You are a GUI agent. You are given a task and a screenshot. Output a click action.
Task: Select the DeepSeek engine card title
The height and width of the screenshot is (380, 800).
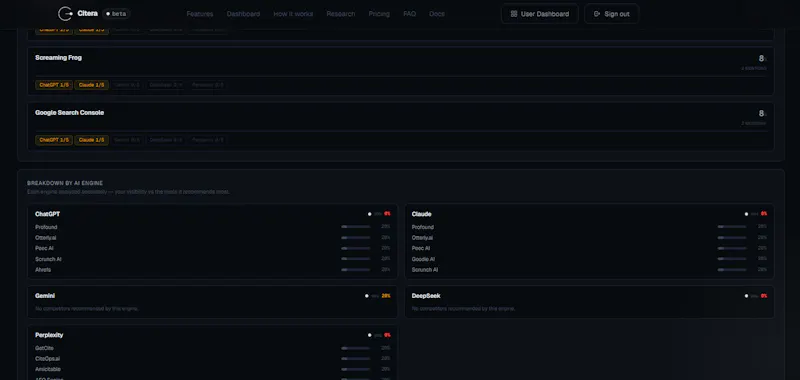(x=426, y=296)
